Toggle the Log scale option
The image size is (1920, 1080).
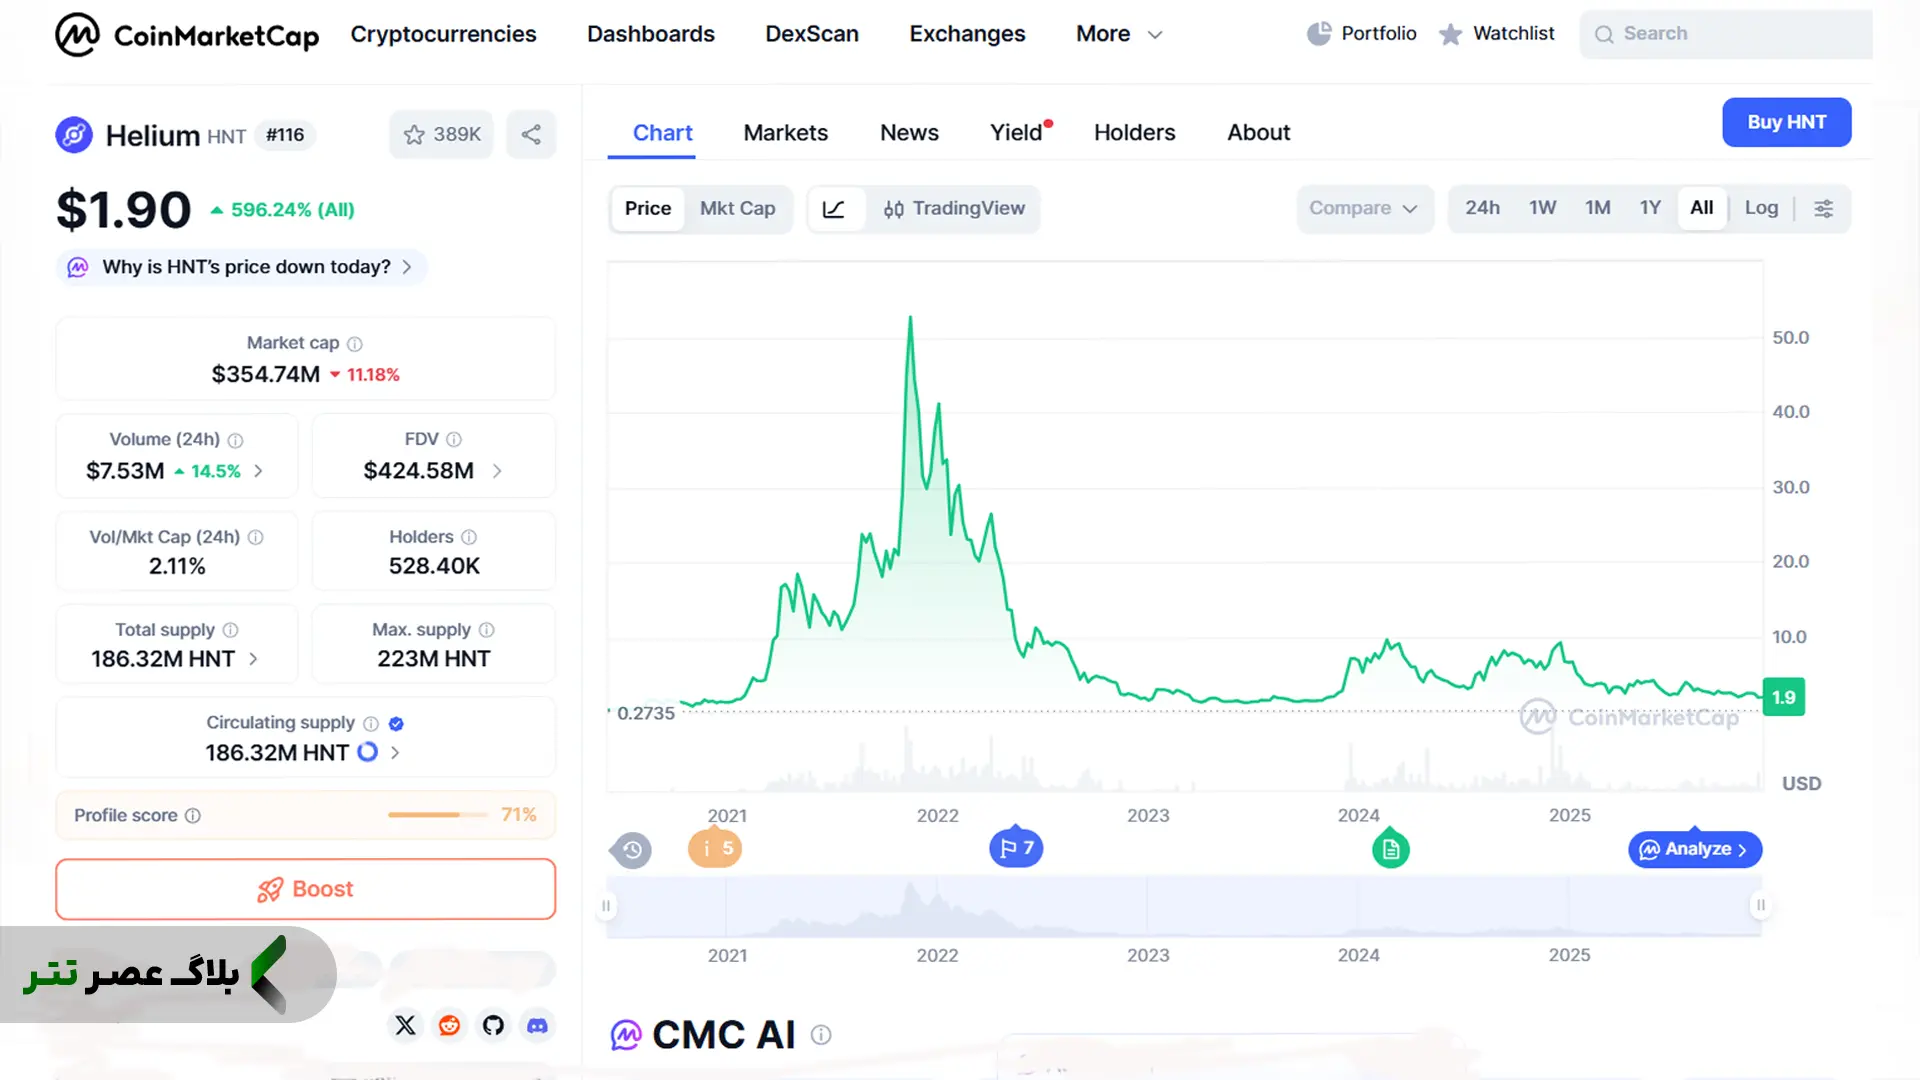tap(1761, 208)
